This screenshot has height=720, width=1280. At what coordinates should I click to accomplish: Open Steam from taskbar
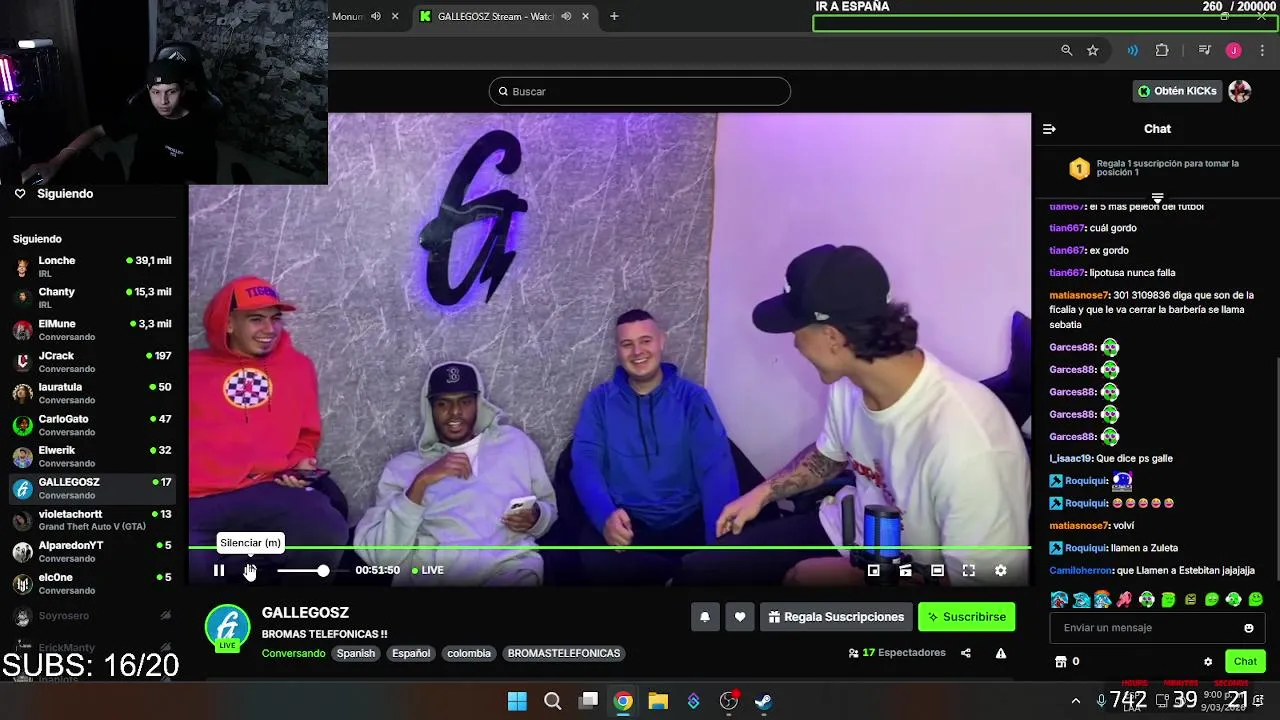click(763, 701)
